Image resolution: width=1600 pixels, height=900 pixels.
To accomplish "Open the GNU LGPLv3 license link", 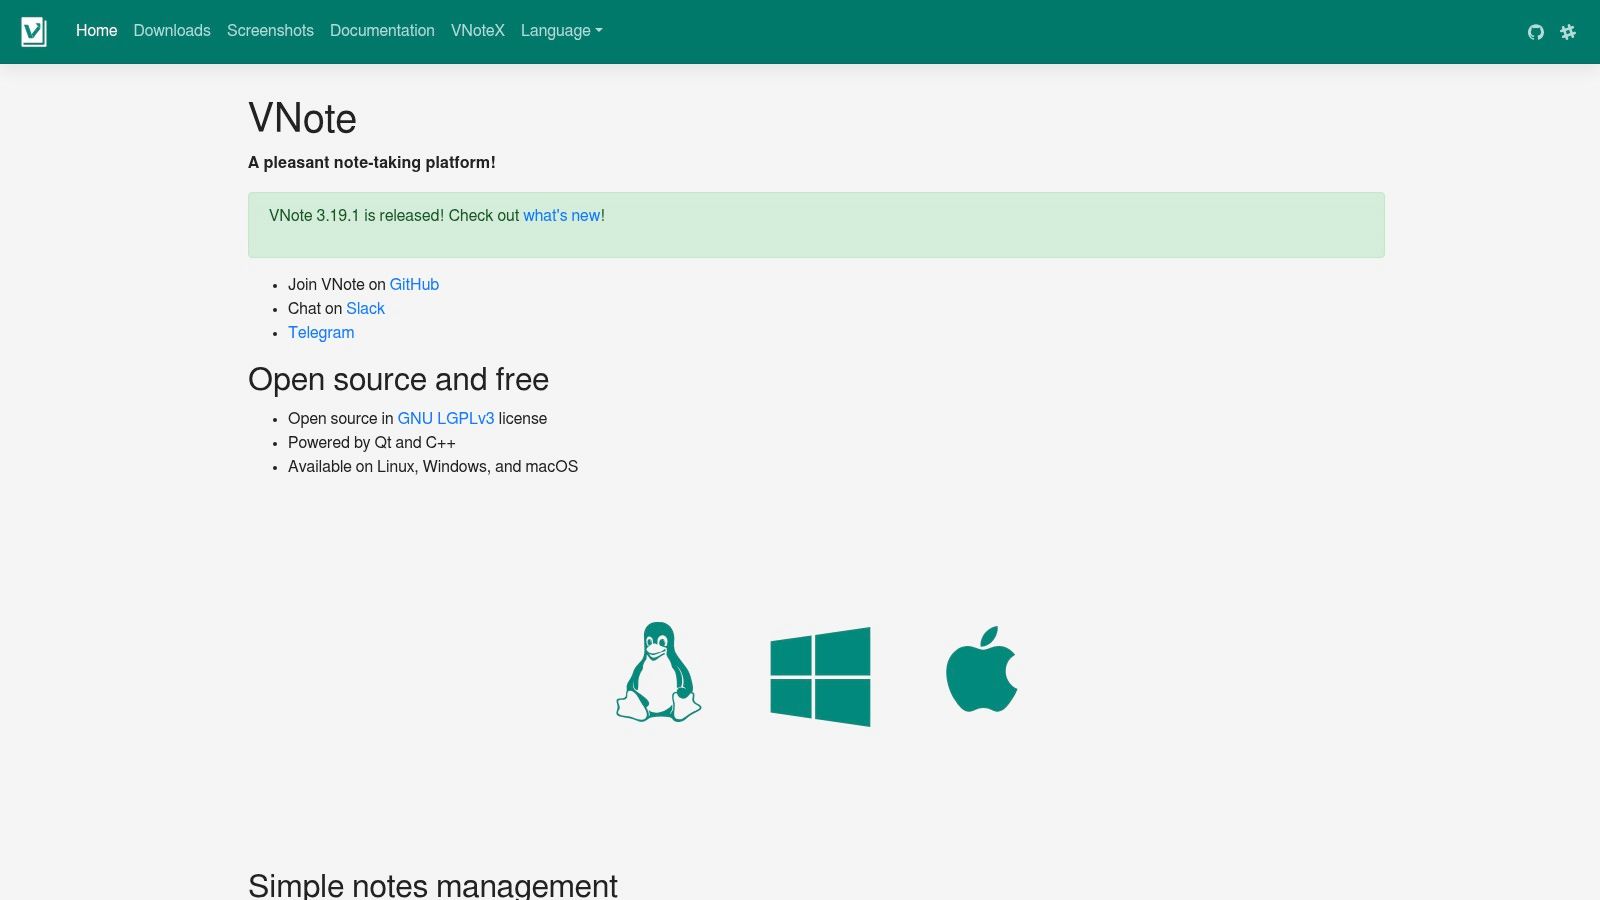I will [x=446, y=419].
